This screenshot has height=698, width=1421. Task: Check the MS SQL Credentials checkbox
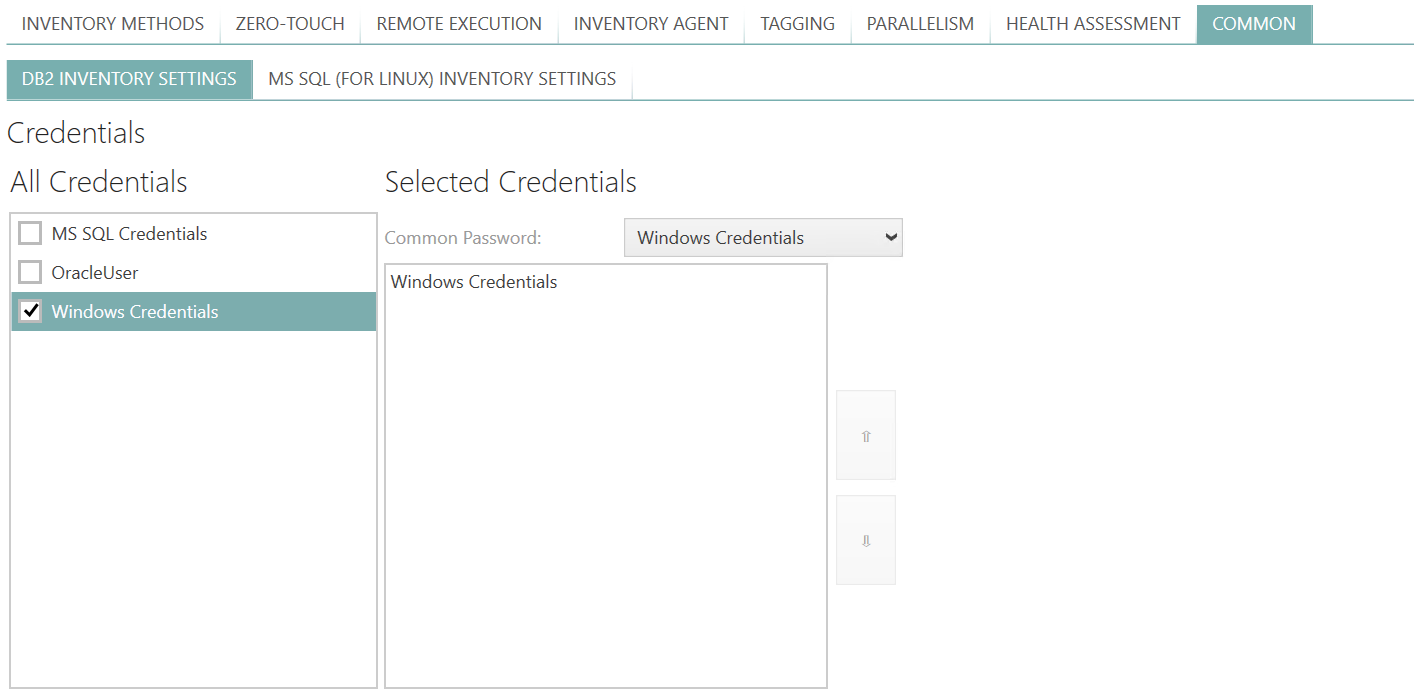pos(29,232)
